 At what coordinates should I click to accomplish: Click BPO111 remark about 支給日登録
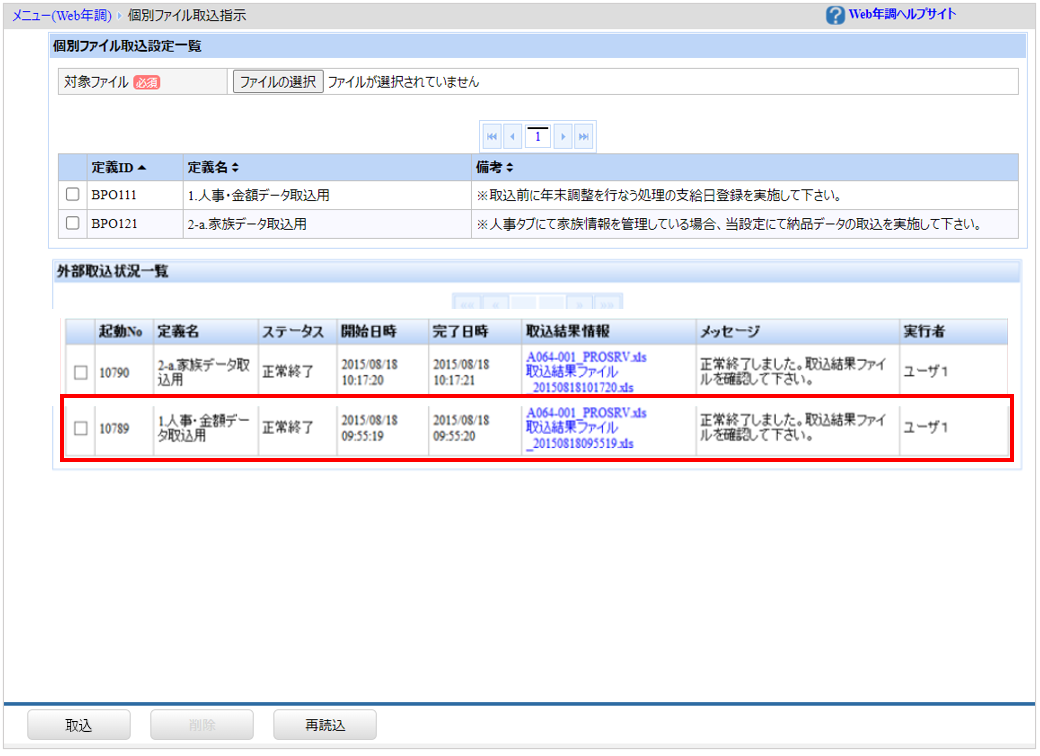pyautogui.click(x=659, y=195)
